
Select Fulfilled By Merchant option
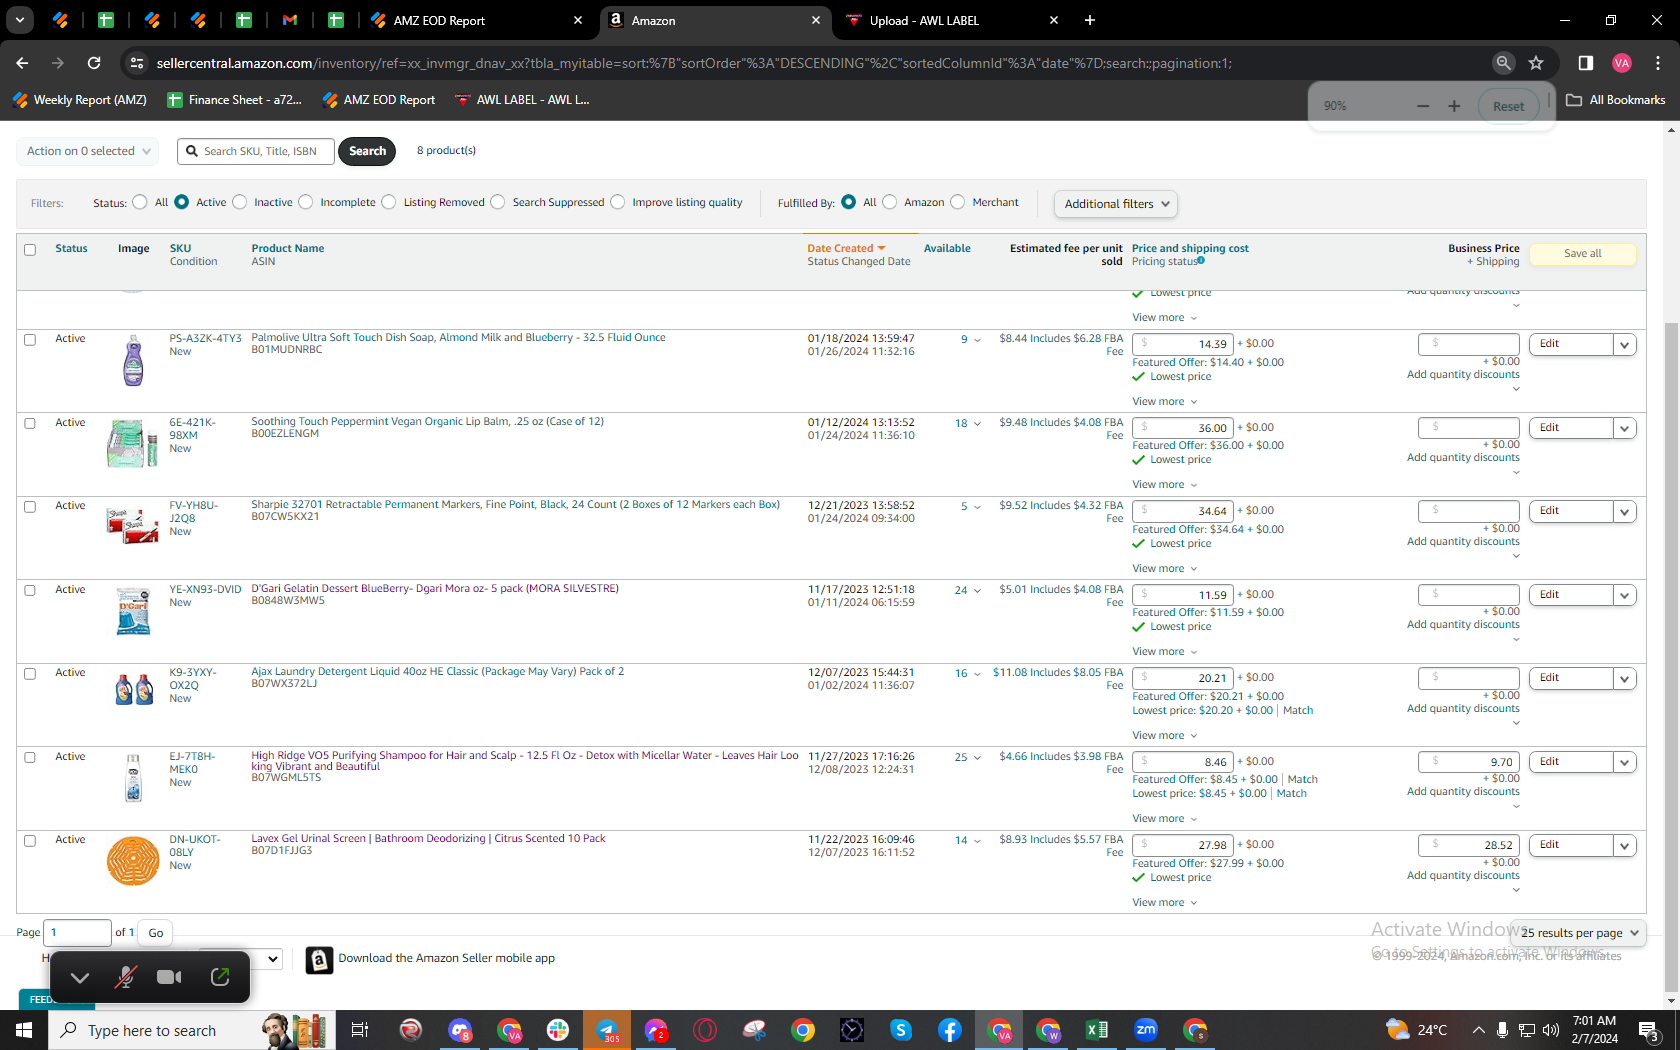click(958, 202)
